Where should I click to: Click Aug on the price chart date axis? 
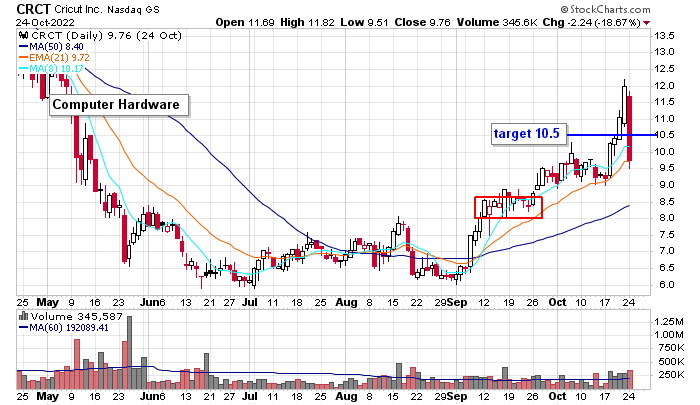(346, 303)
